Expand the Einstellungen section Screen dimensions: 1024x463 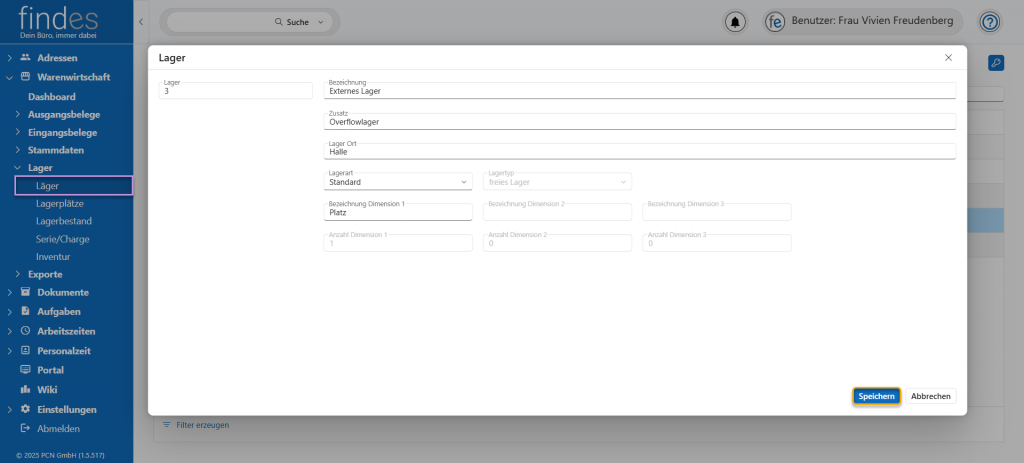pyautogui.click(x=9, y=409)
